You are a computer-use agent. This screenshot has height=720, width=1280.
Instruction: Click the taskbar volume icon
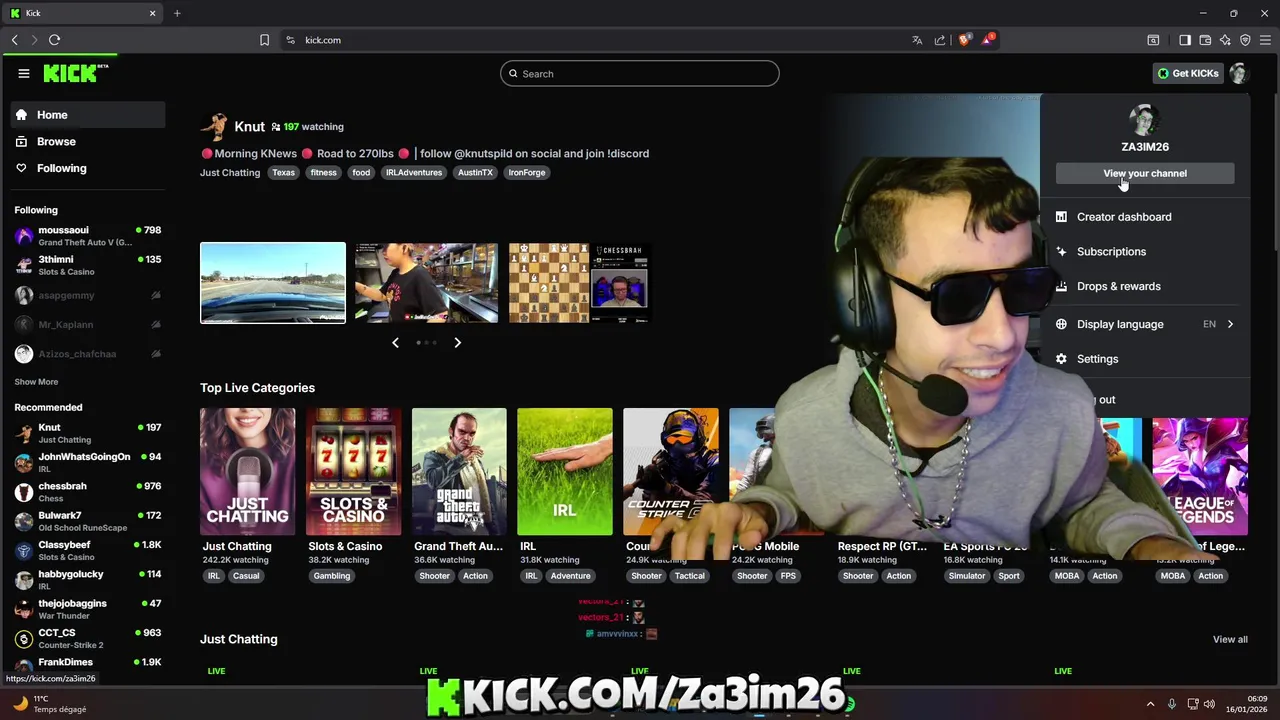[x=1209, y=704]
